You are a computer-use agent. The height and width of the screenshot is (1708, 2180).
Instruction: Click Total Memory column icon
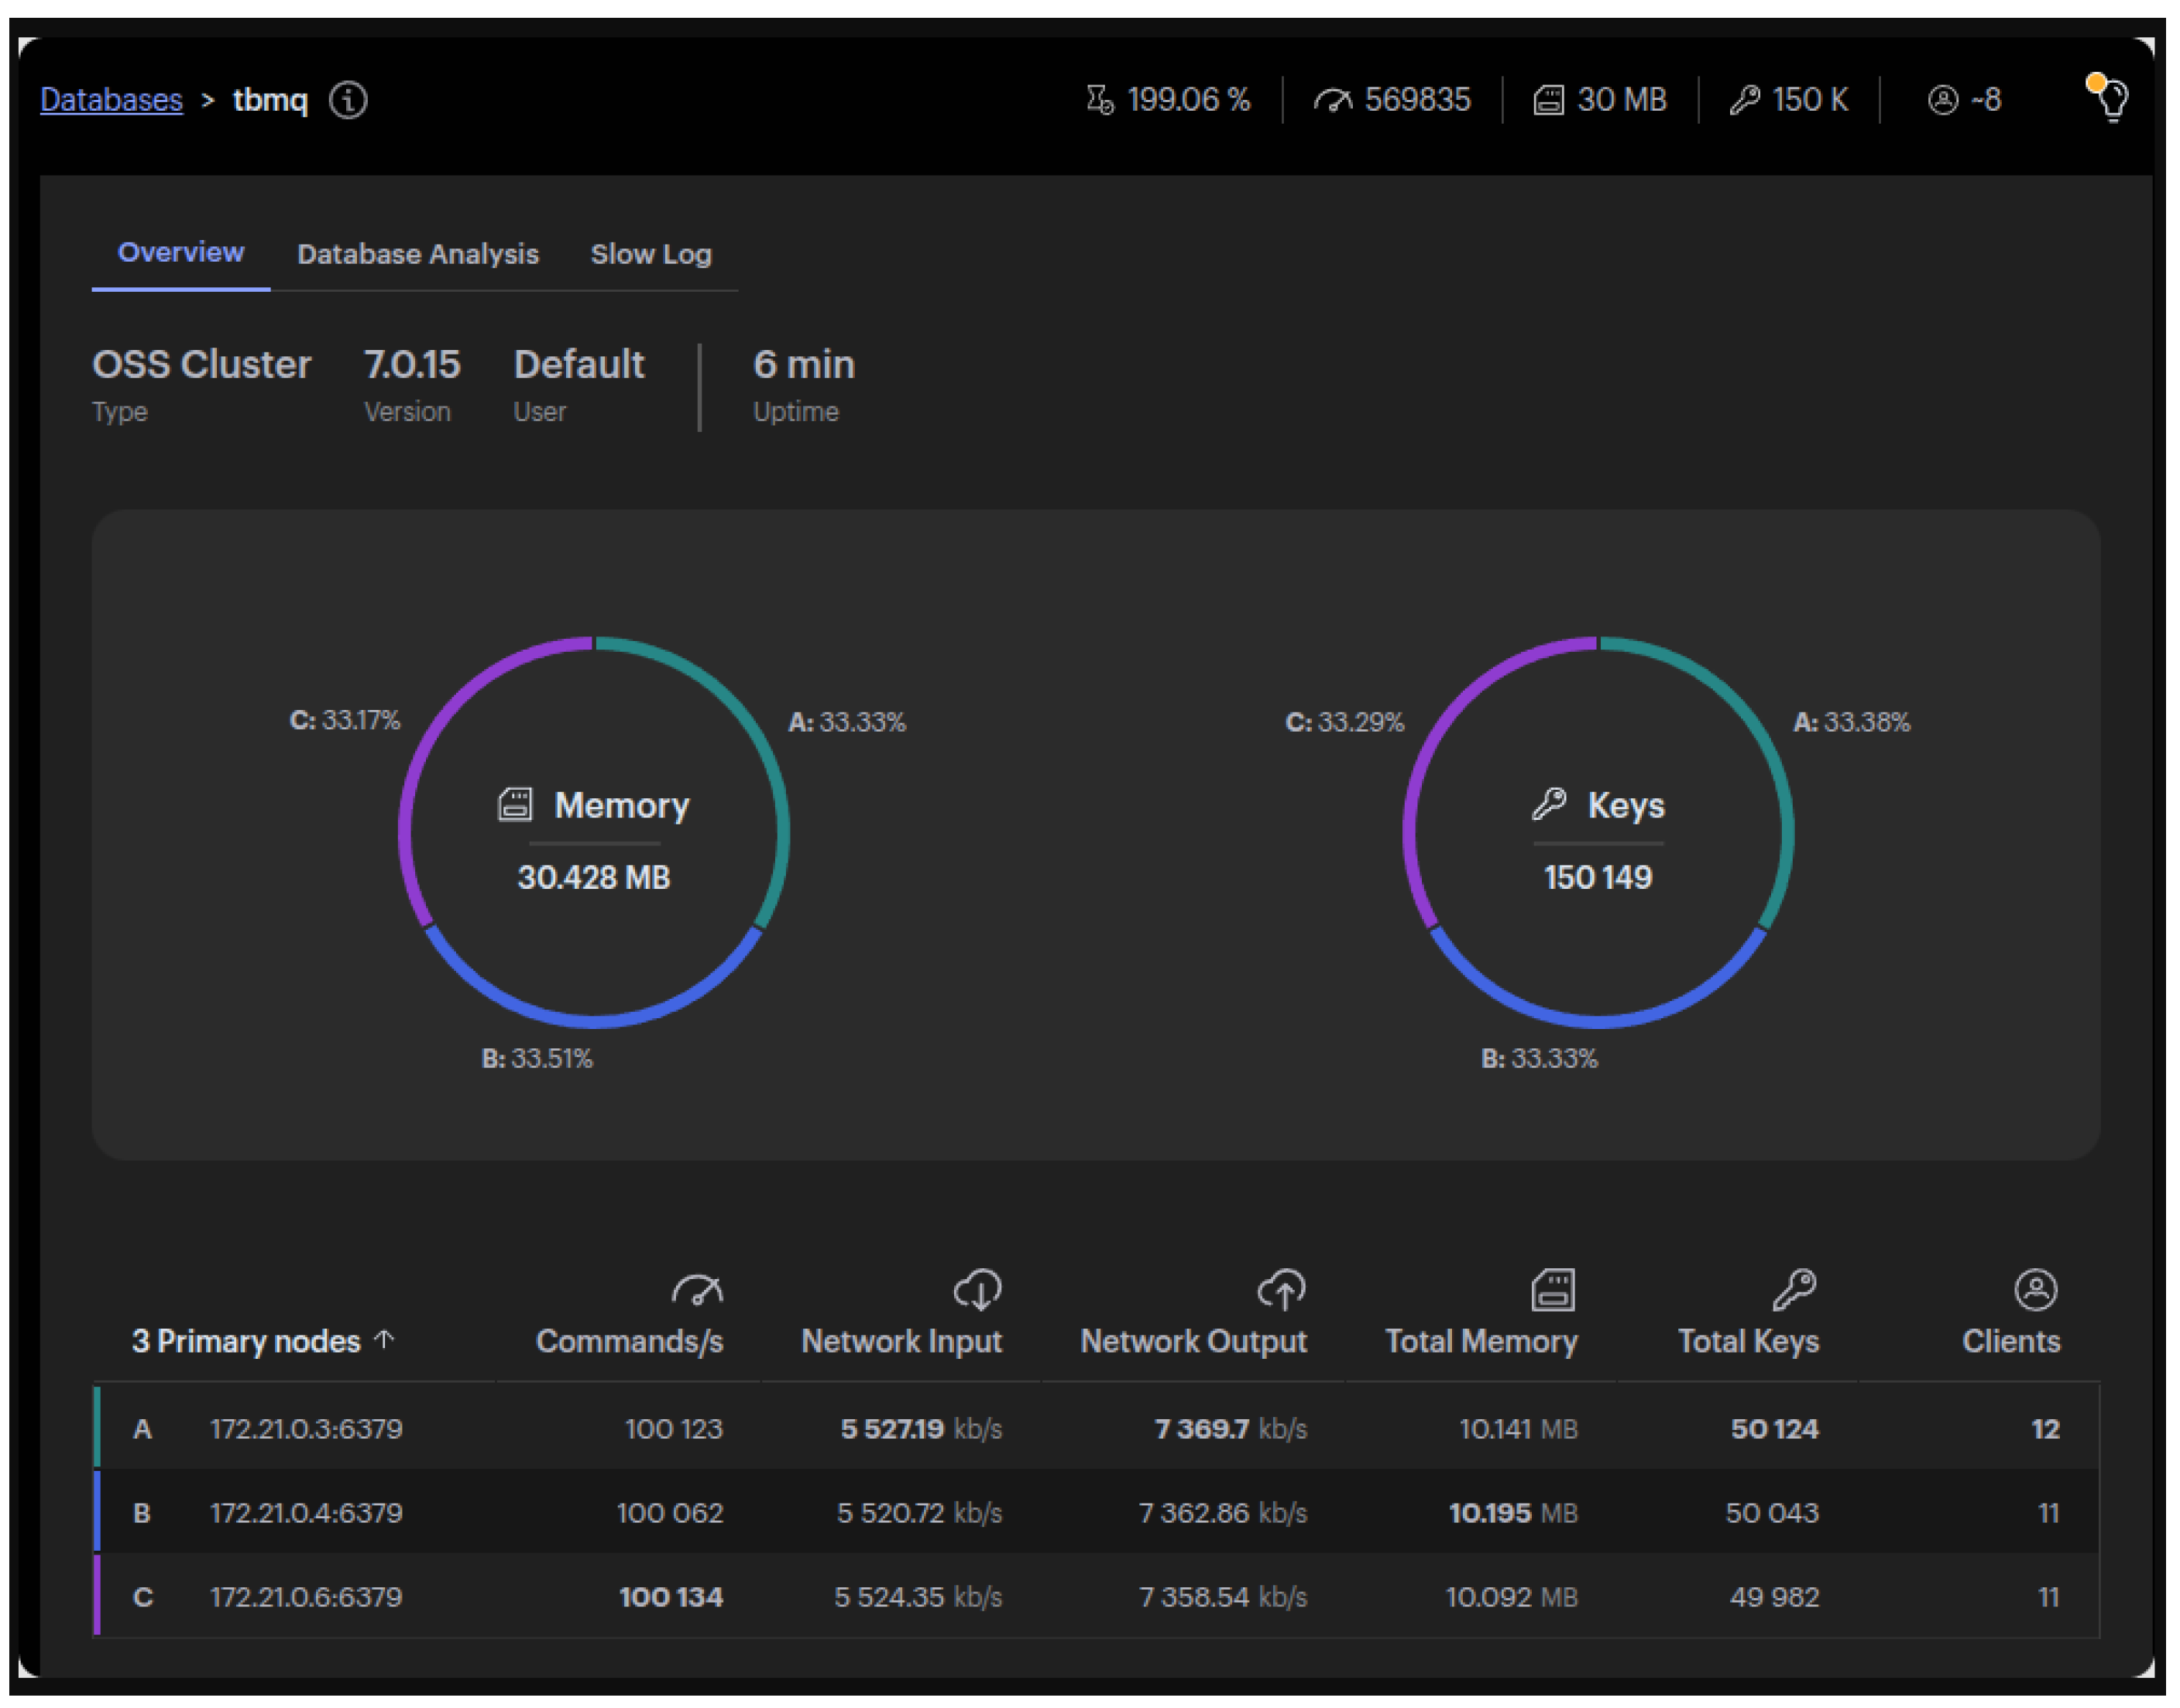pos(1552,1290)
